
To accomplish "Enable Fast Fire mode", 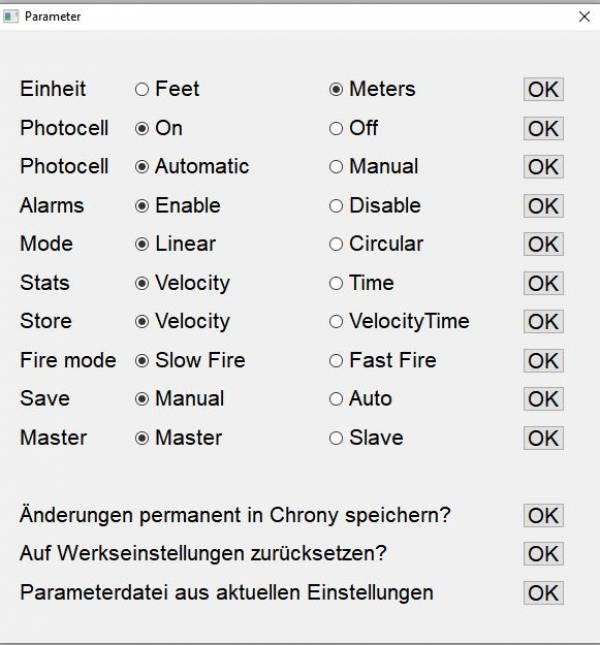I will coord(336,360).
